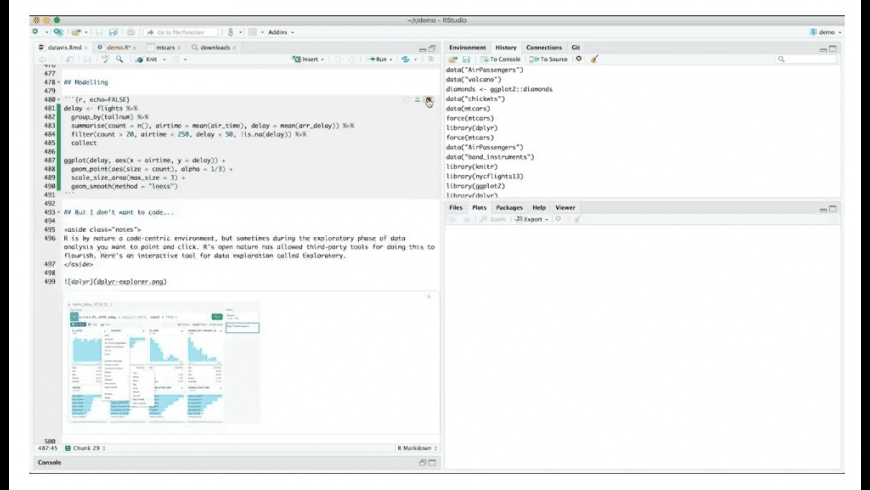Click the dplyr-explorer image preview thumbnail
This screenshot has width=870, height=490.
pos(164,363)
